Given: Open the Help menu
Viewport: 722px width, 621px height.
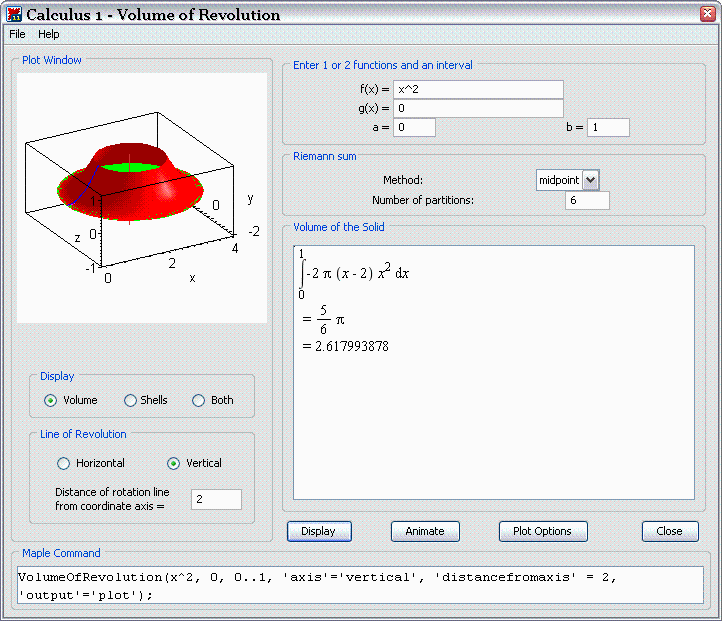Looking at the screenshot, I should pyautogui.click(x=49, y=34).
